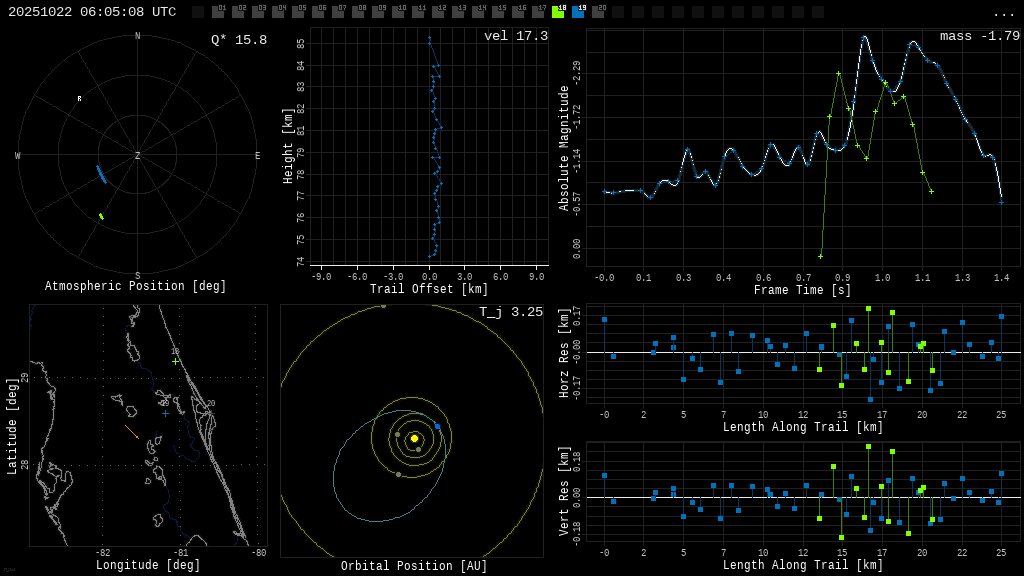
Task: Enable camera box 01 in top strip
Action: click(x=218, y=12)
